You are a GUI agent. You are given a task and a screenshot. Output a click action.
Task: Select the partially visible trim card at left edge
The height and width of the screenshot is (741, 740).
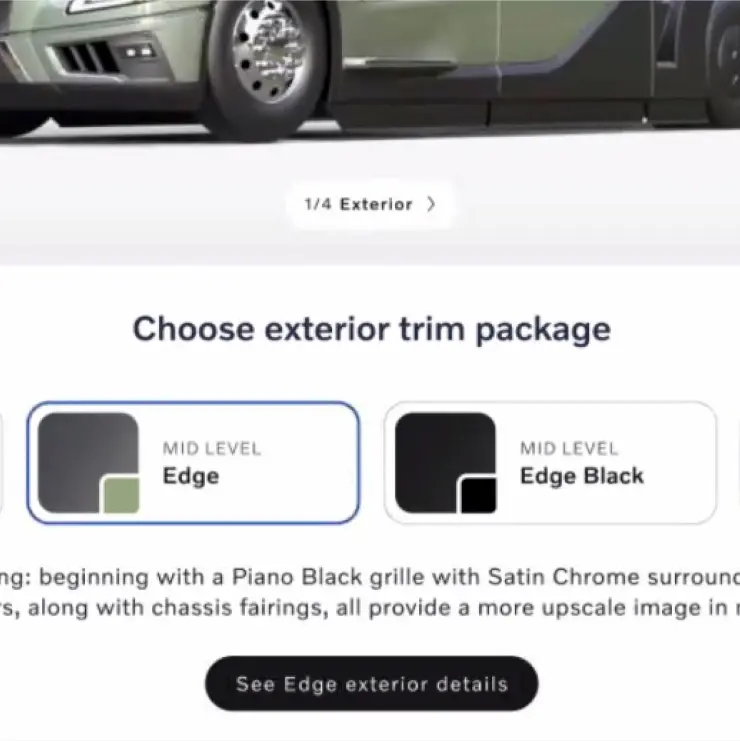click(x=1, y=463)
